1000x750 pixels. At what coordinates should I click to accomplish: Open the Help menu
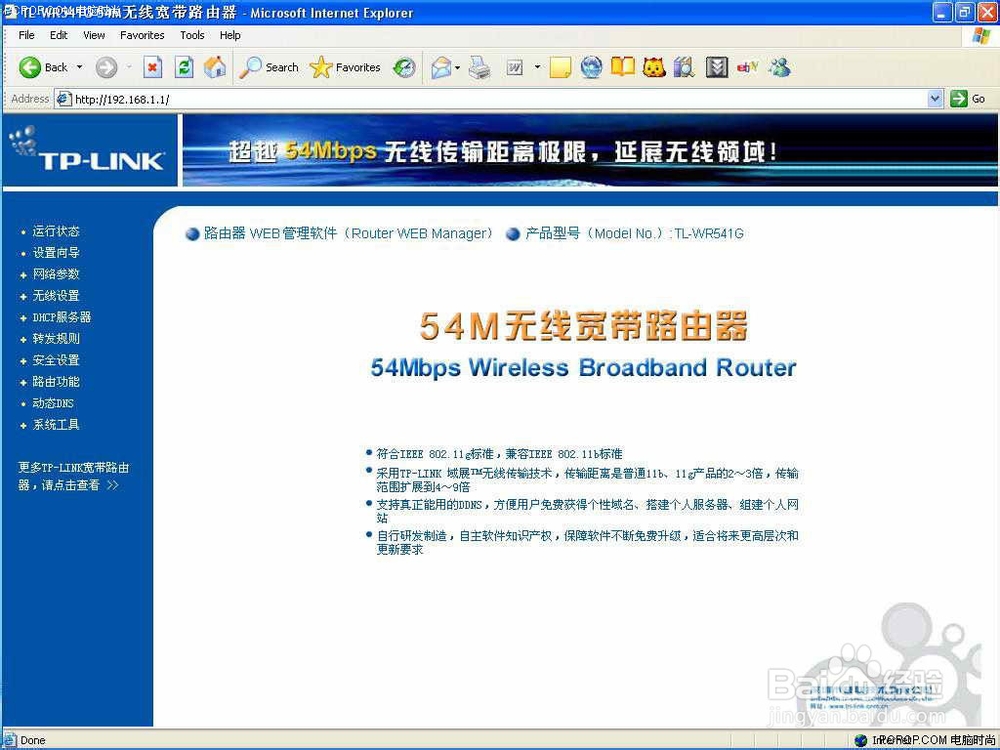coord(230,35)
